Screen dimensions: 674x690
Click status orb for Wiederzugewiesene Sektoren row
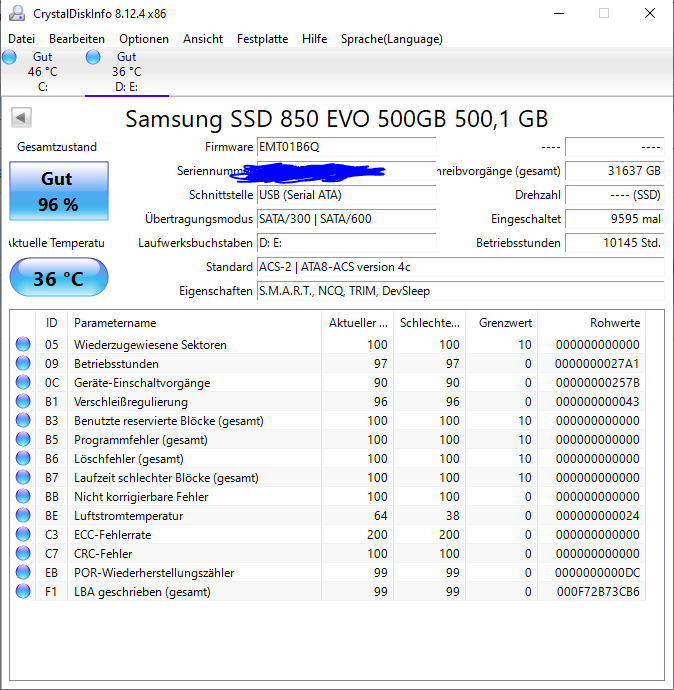[23, 344]
